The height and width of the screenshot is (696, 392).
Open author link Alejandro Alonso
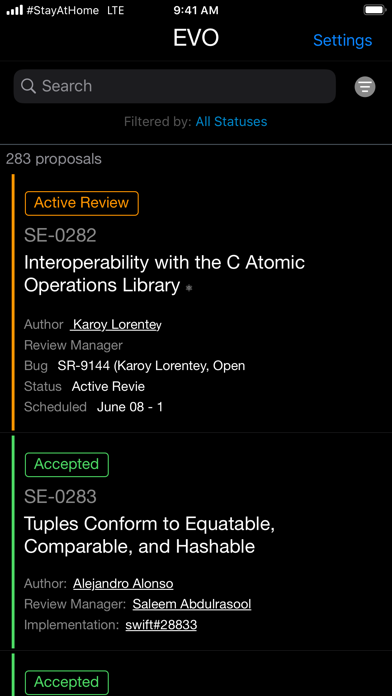click(123, 584)
